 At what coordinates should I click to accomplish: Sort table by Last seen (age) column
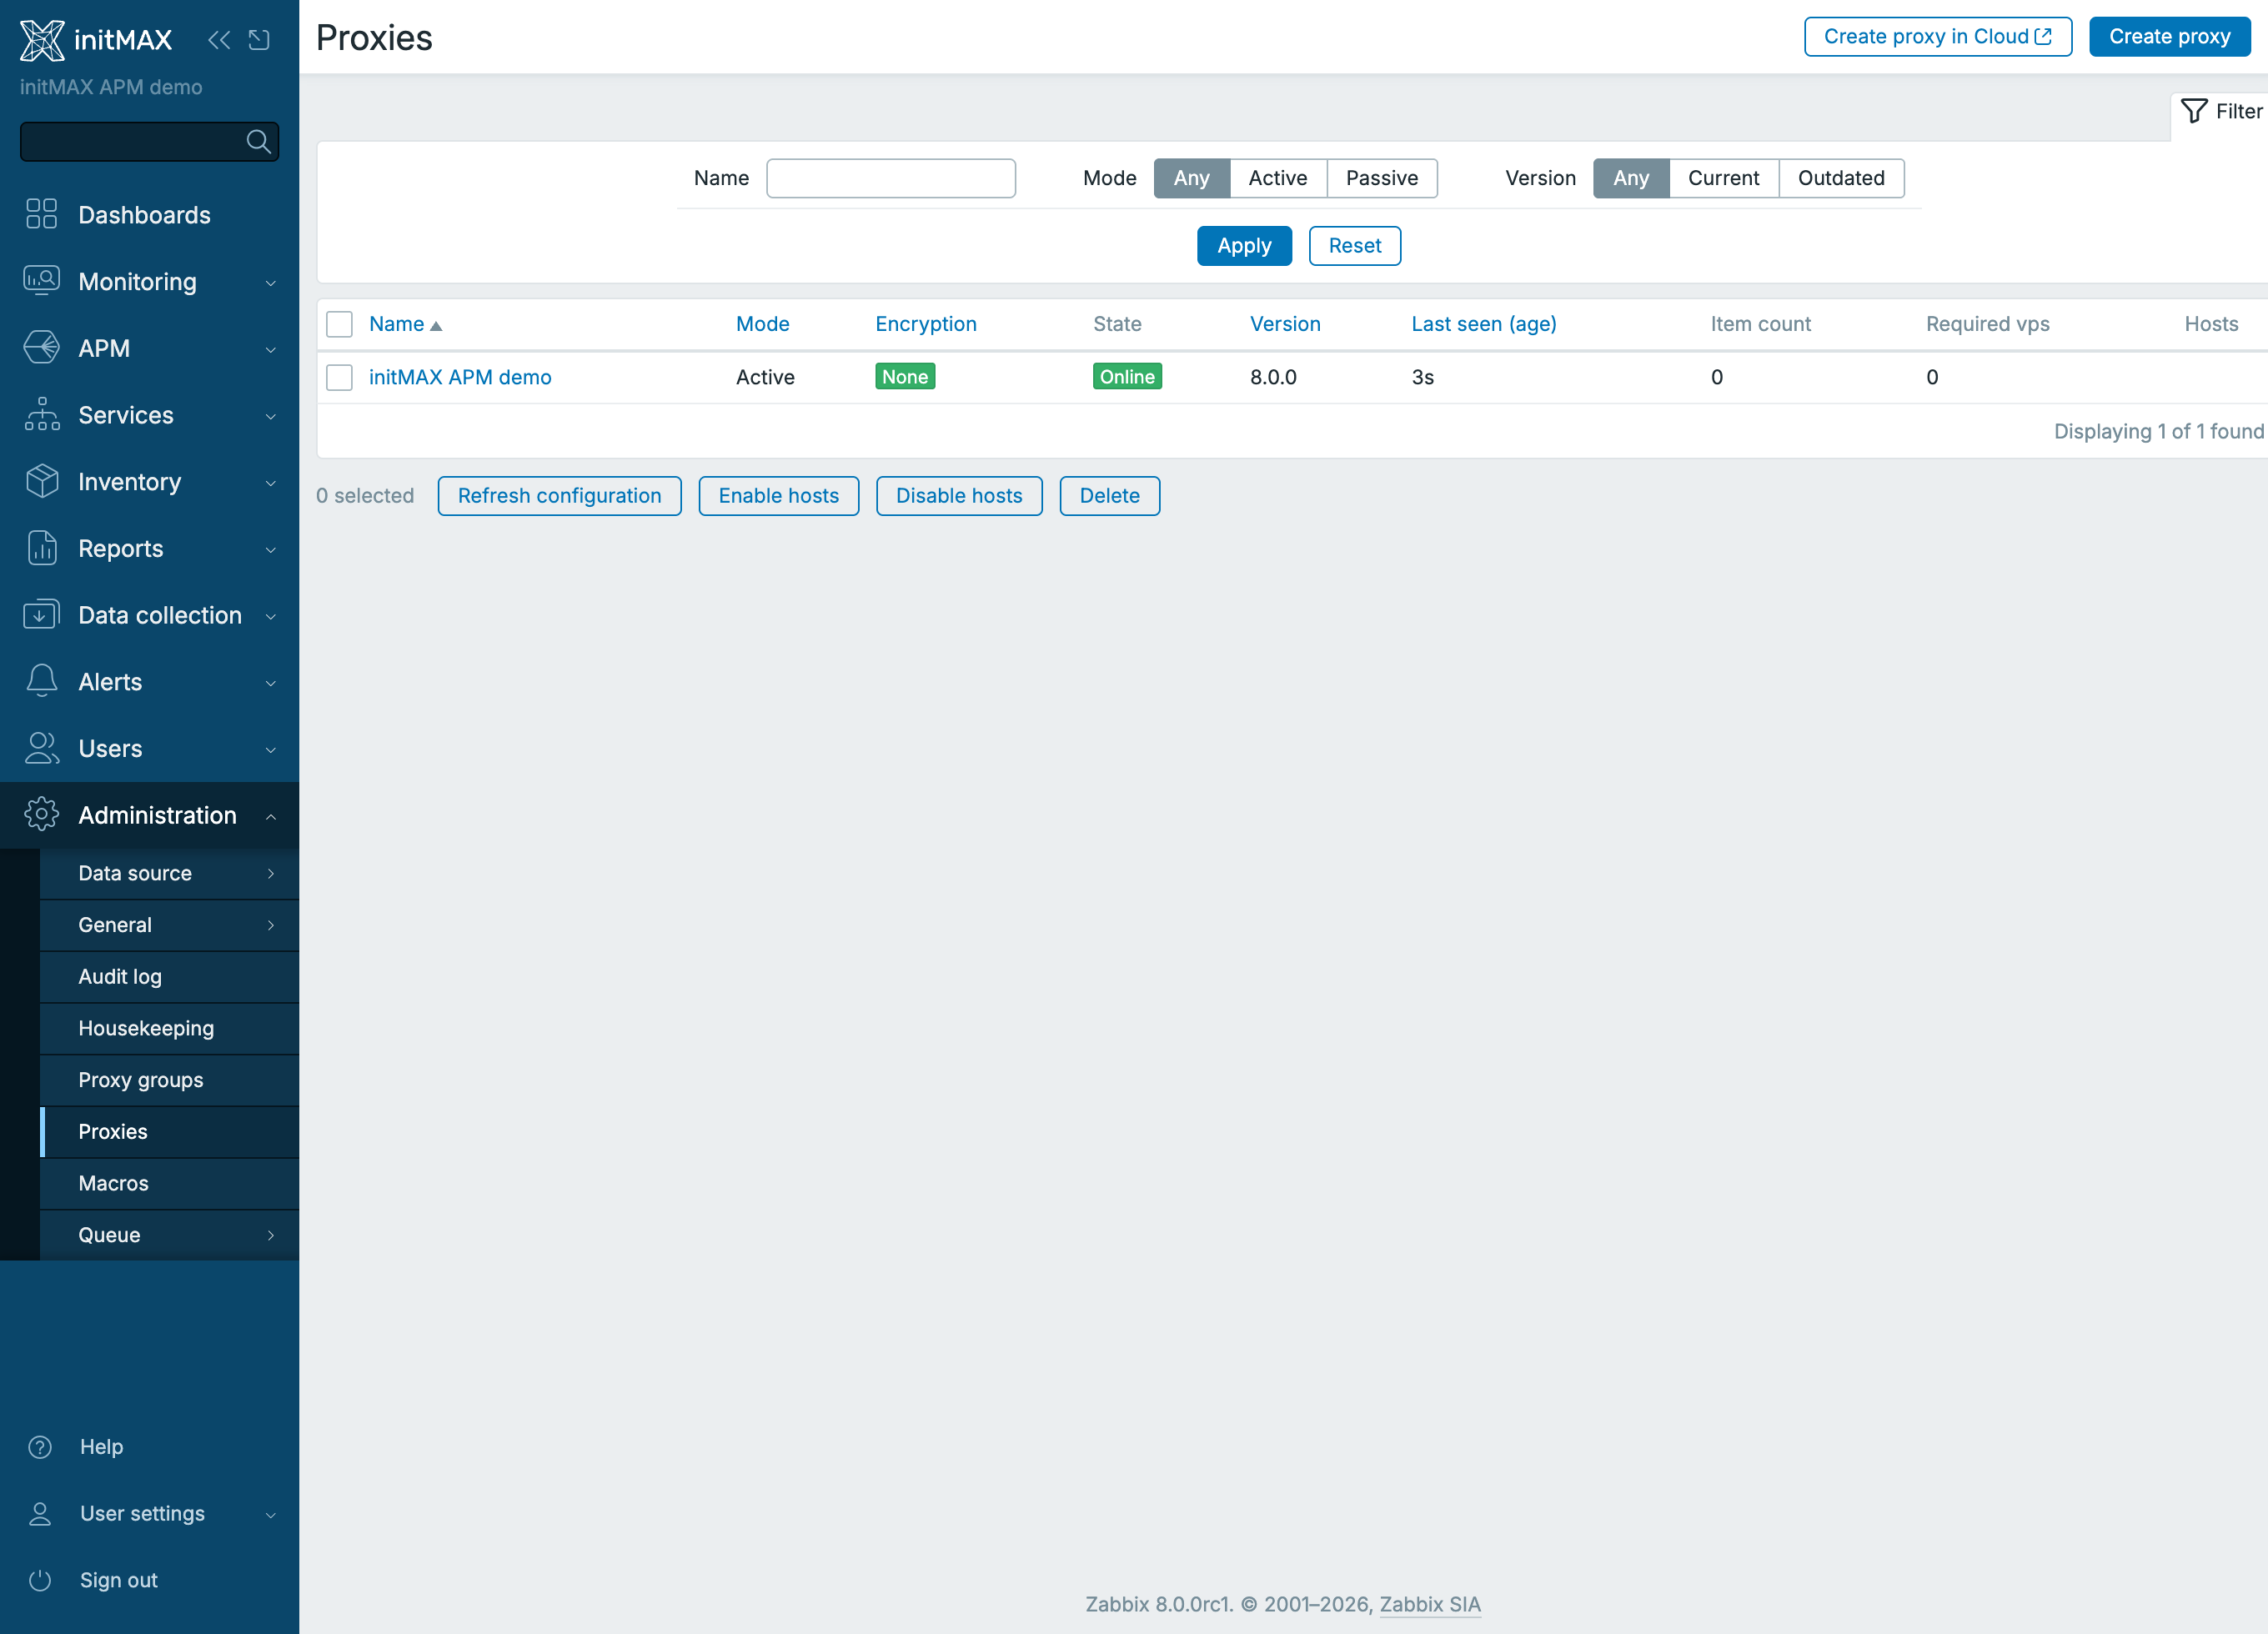pos(1483,324)
